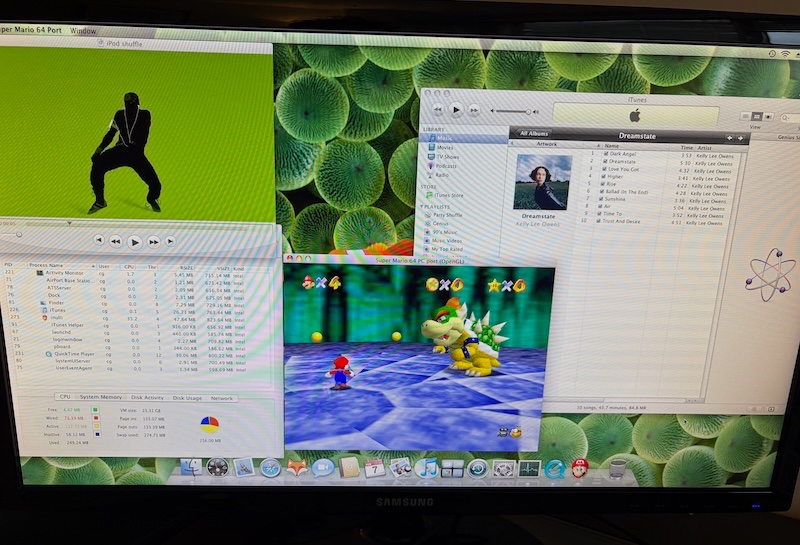Jump to QuickTime movie start
Viewport: 800px width, 545px height.
99,240
